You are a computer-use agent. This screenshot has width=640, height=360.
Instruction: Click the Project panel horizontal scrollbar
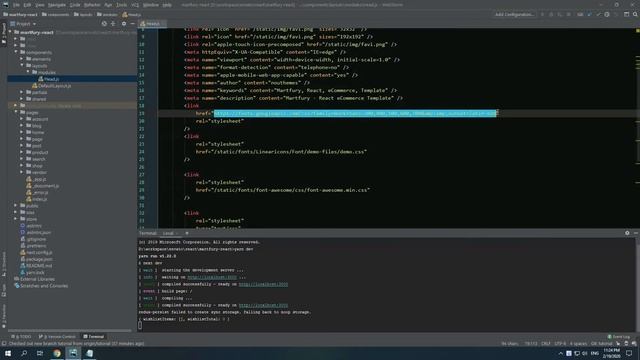click(70, 330)
